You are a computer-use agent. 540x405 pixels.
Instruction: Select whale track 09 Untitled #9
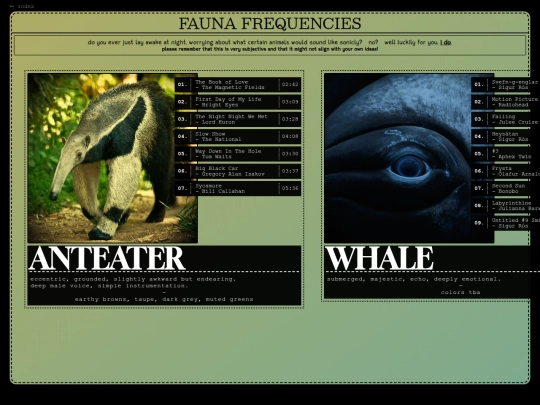point(506,223)
